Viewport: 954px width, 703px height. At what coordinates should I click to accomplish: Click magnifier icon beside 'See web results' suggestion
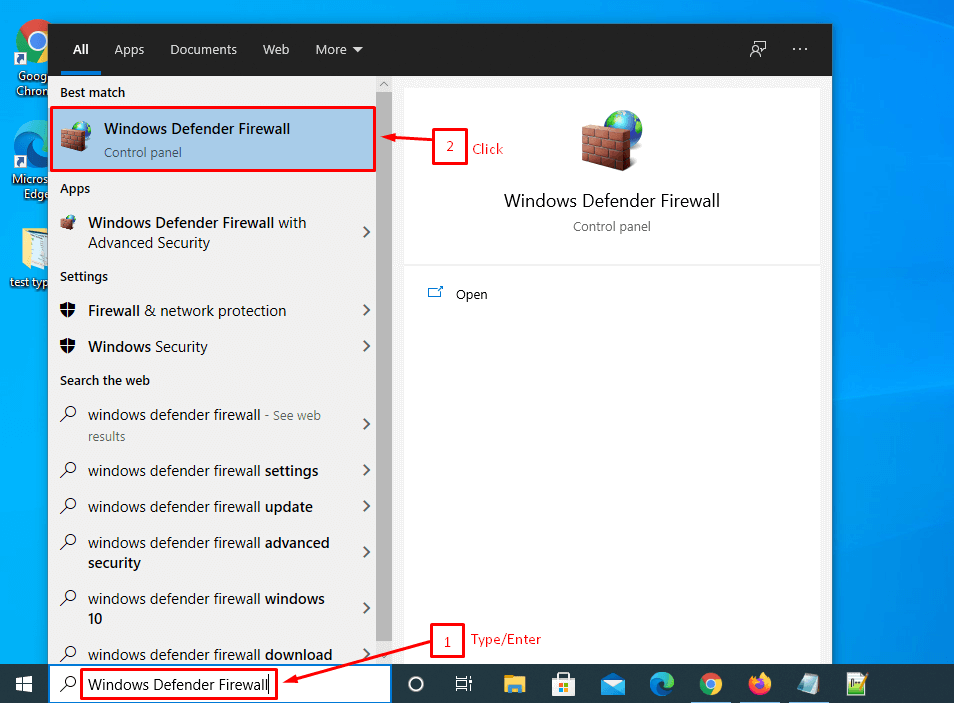tap(68, 414)
